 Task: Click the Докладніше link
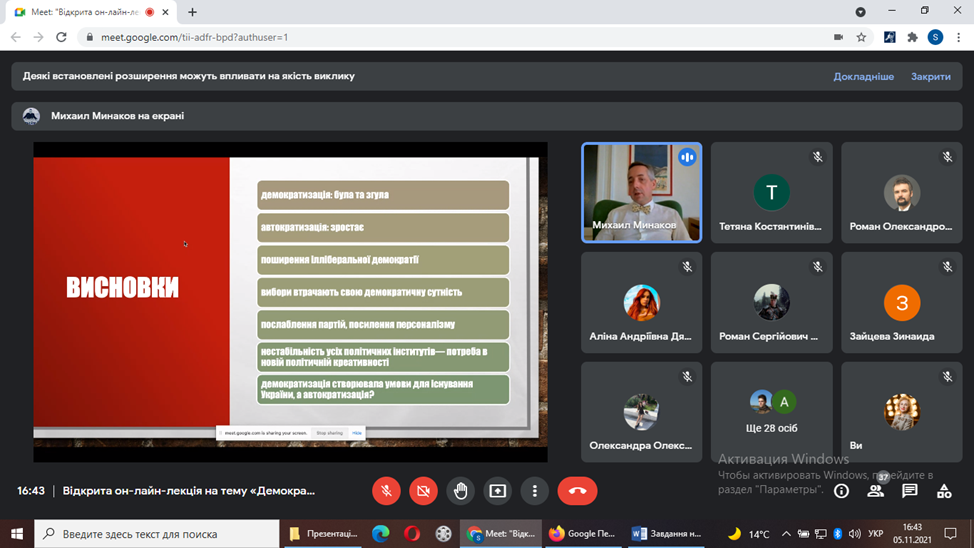(863, 76)
